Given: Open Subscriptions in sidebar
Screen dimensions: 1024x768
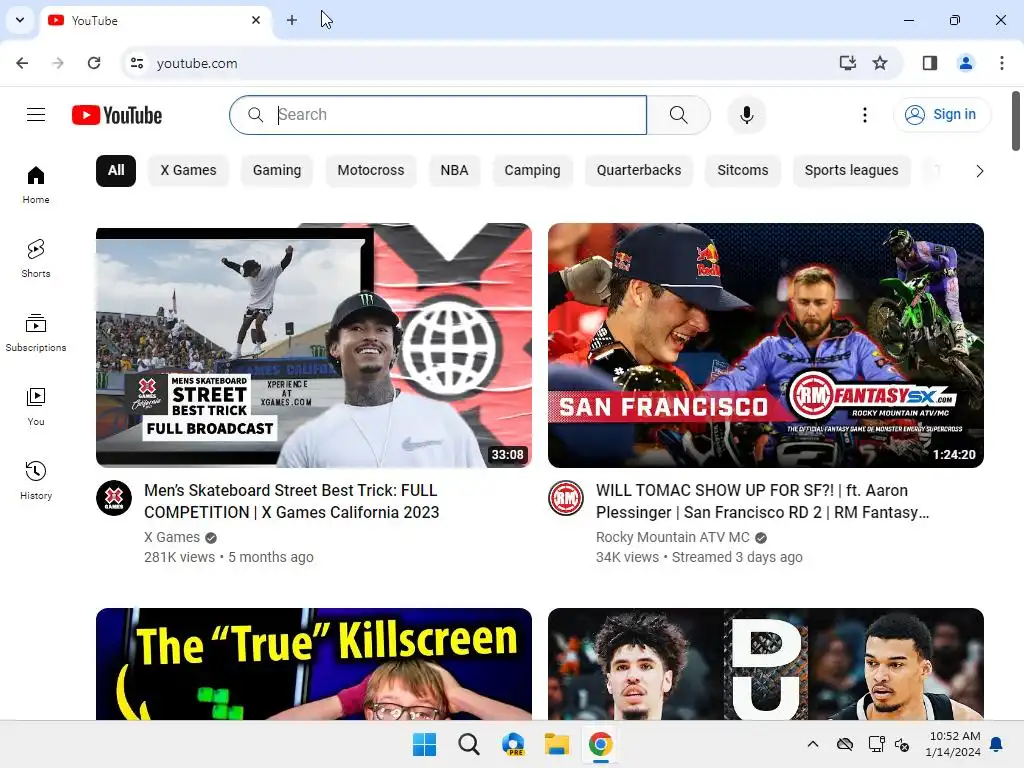Looking at the screenshot, I should click(36, 332).
